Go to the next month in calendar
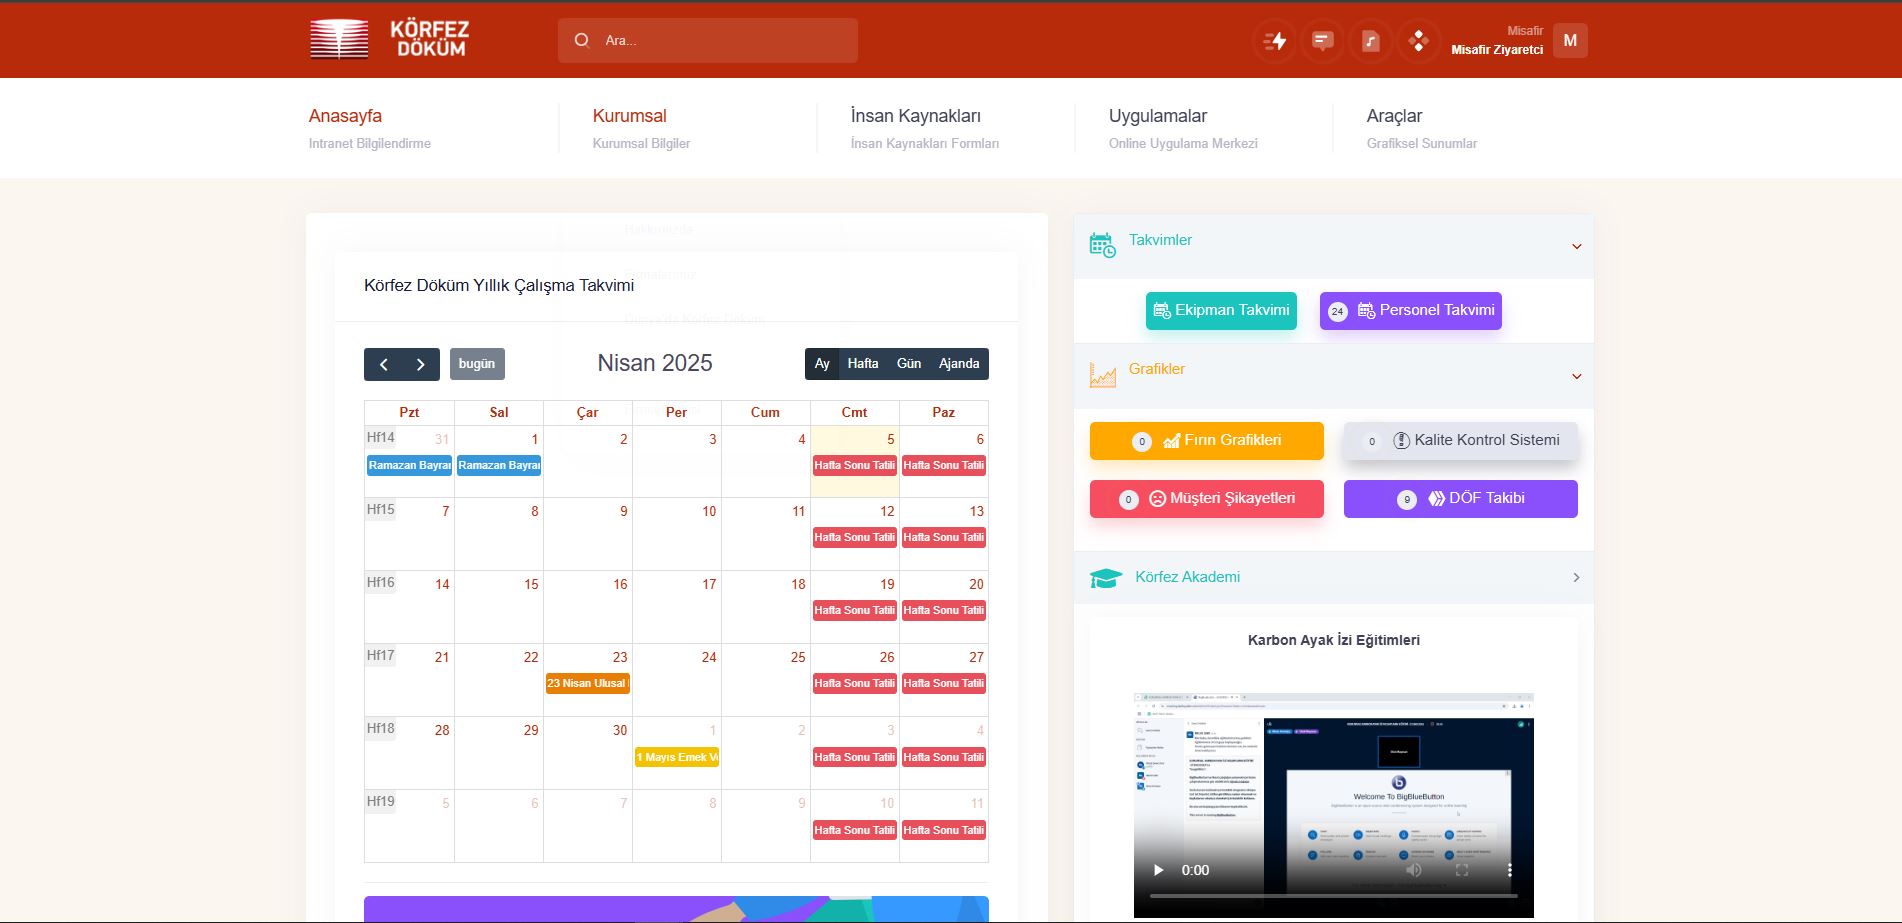The width and height of the screenshot is (1902, 923). (421, 365)
